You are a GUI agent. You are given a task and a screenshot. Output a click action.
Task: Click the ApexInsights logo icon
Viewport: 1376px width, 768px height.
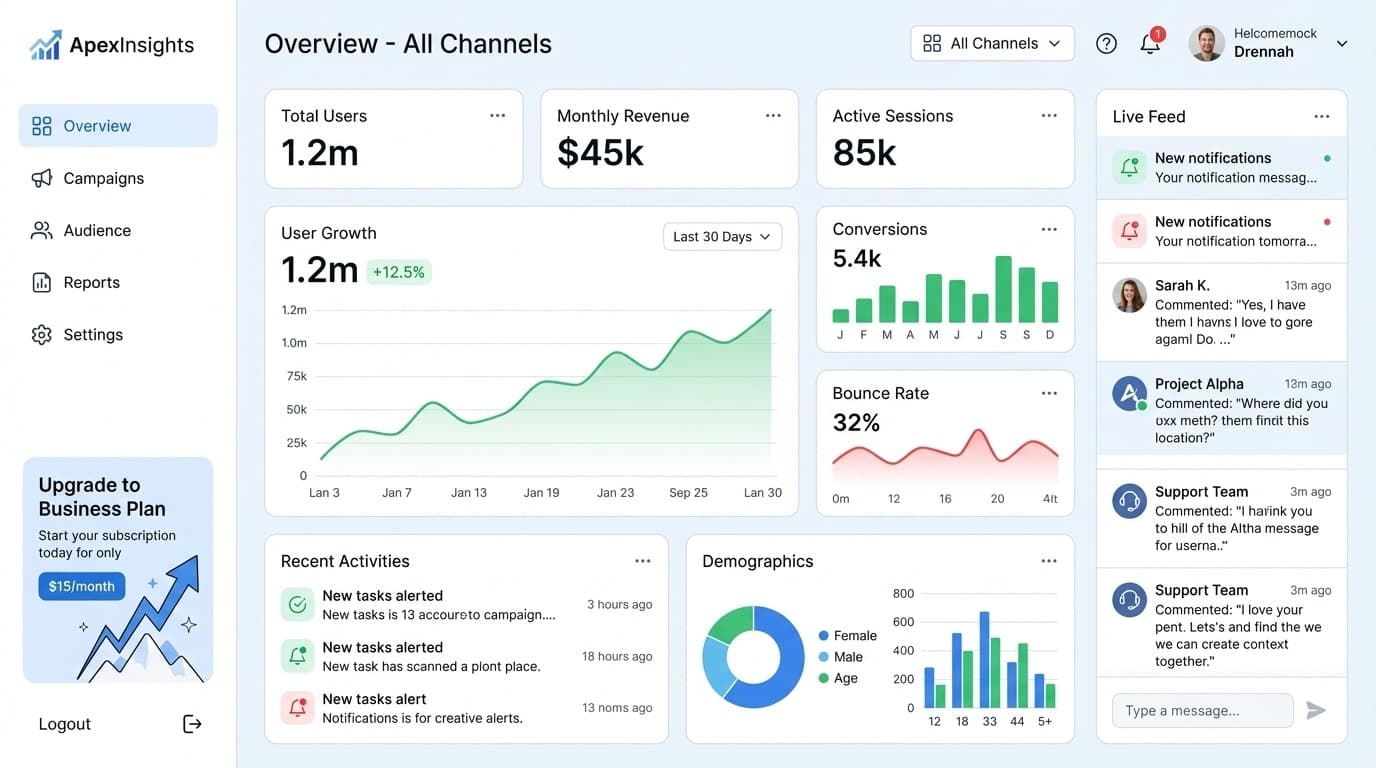point(45,45)
